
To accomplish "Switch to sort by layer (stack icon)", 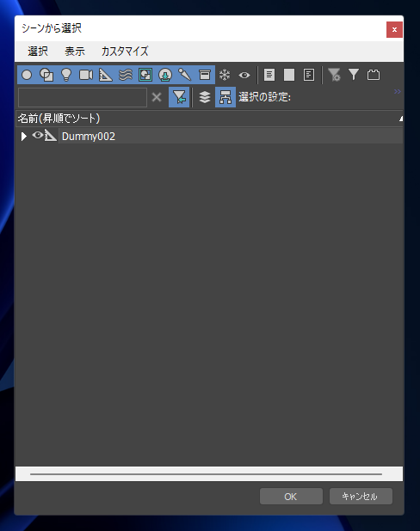I will tap(205, 98).
